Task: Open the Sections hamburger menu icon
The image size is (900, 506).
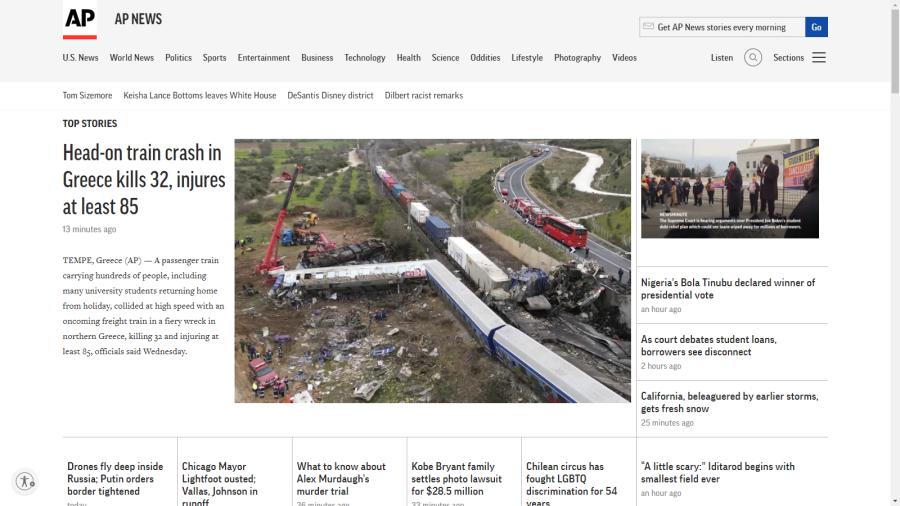Action: pyautogui.click(x=819, y=57)
